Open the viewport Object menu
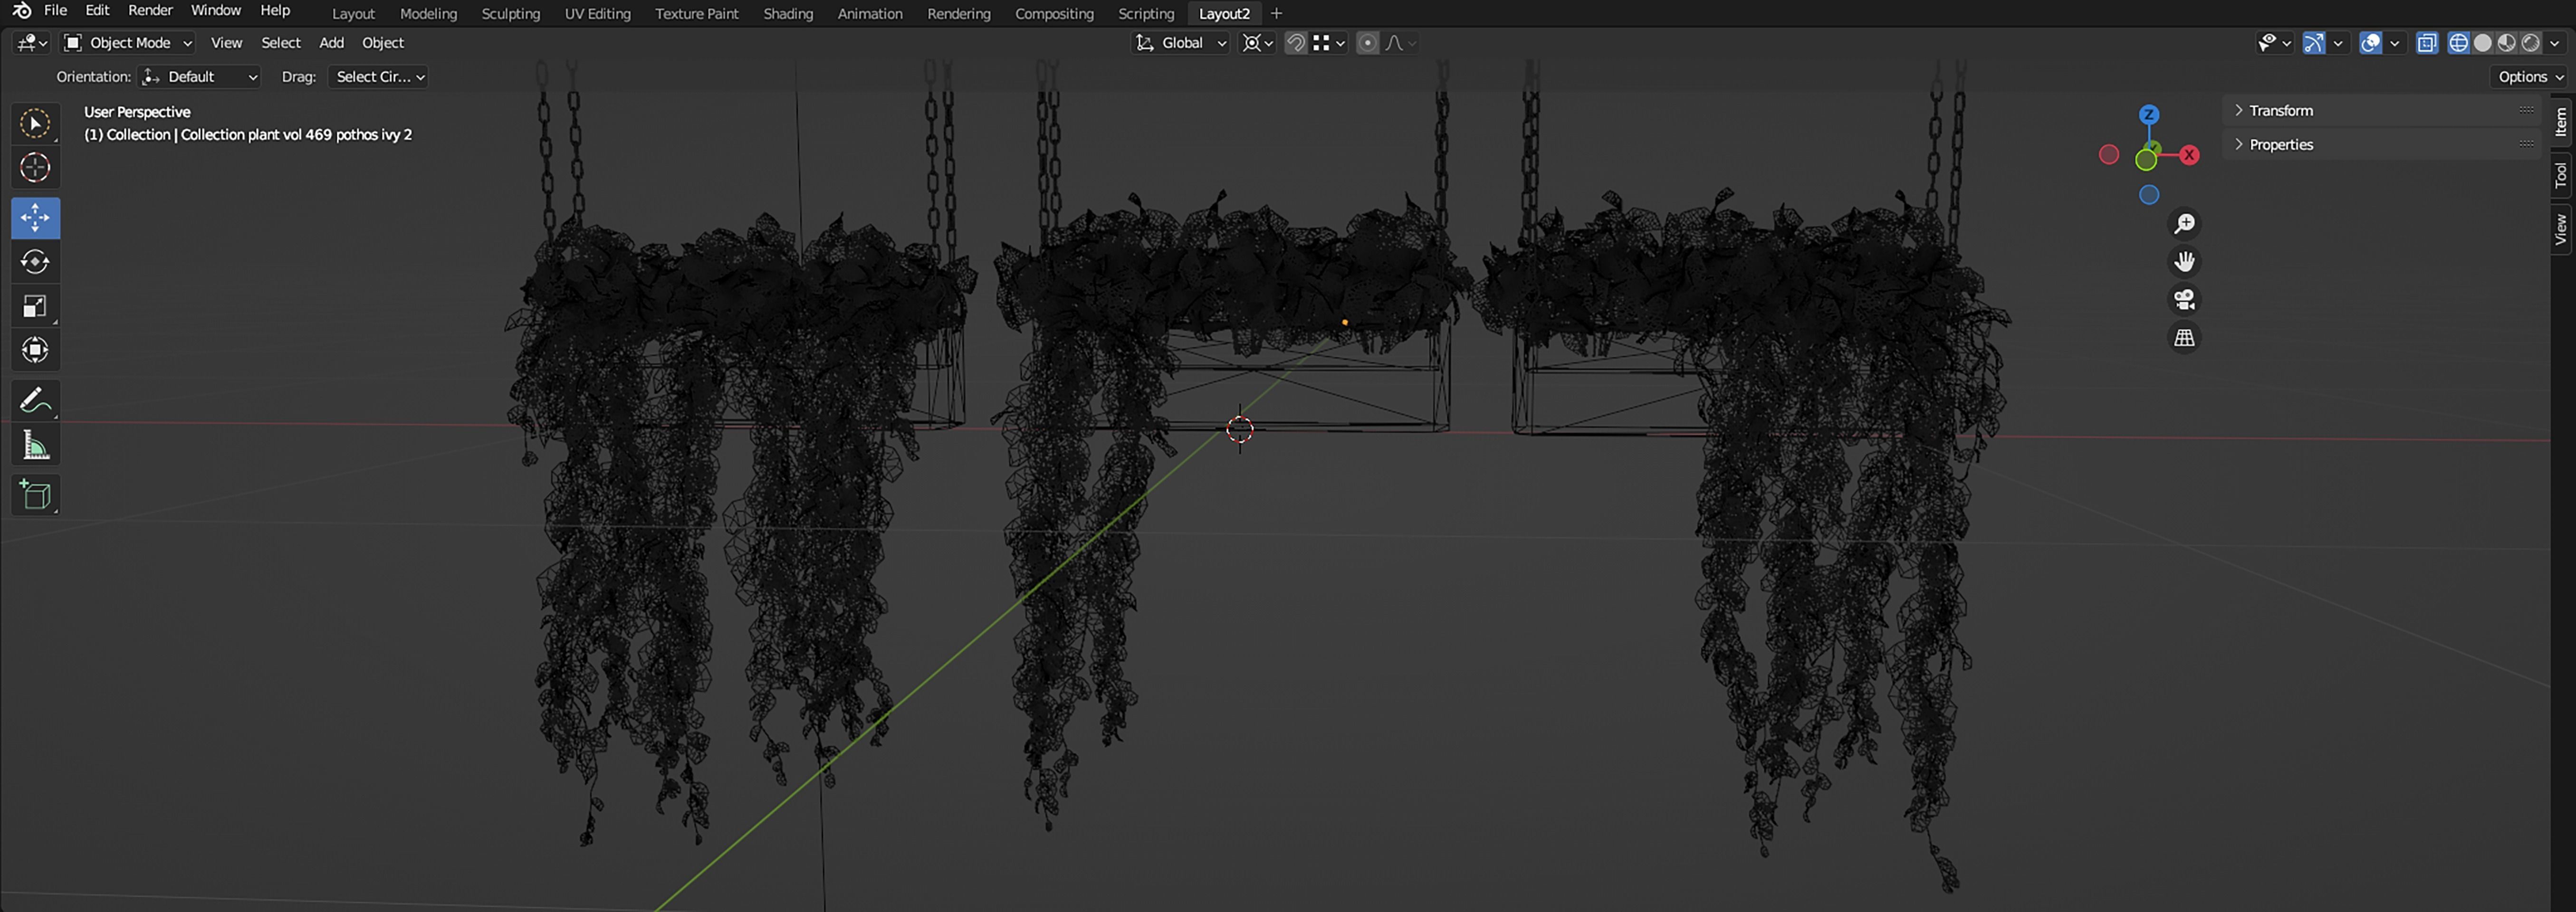 click(383, 43)
